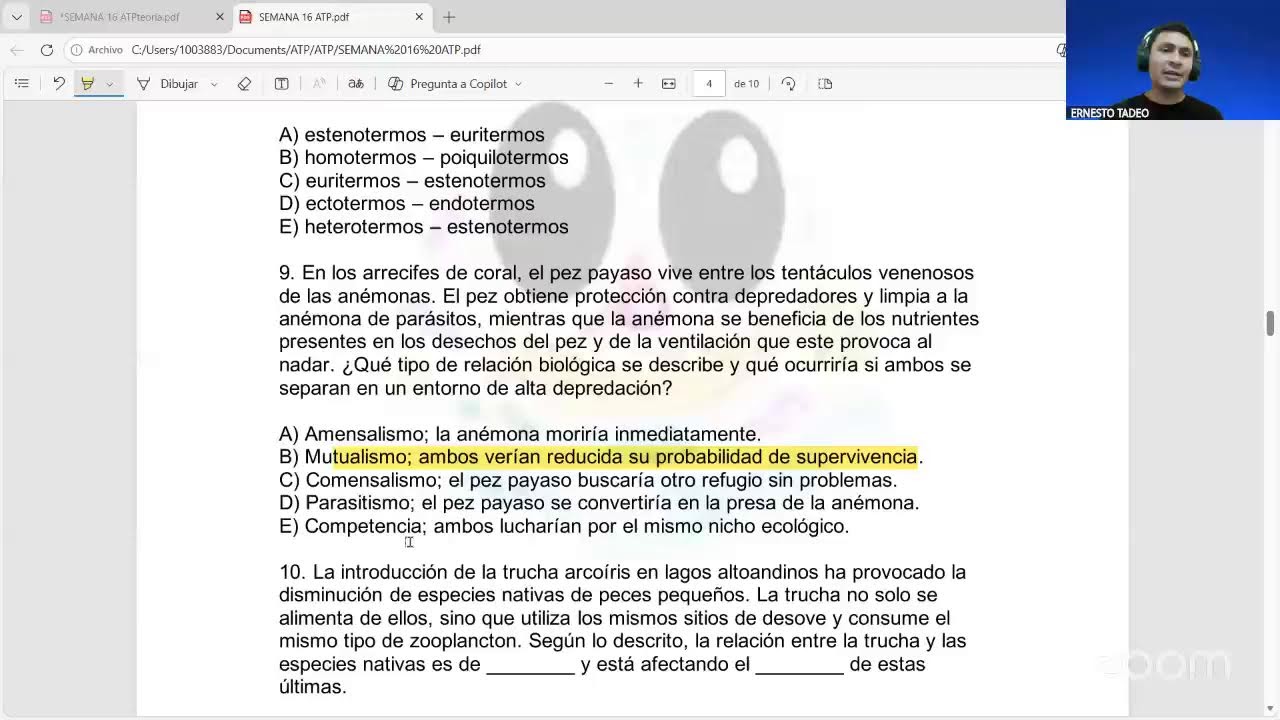1280x720 pixels.
Task: Click the address bar with the PDF path
Action: click(305, 50)
